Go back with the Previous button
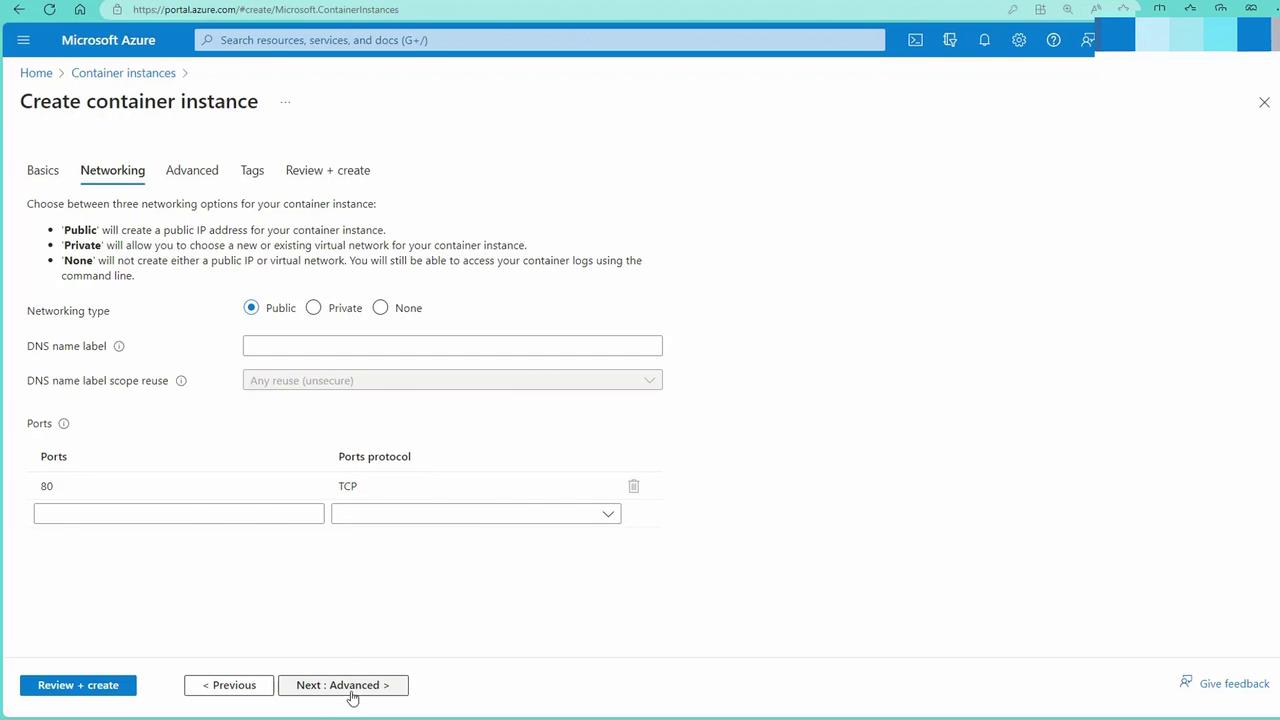This screenshot has height=720, width=1280. tap(229, 685)
